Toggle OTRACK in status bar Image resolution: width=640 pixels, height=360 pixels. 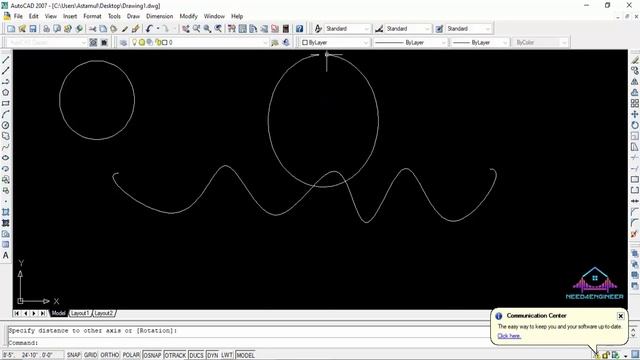point(175,355)
